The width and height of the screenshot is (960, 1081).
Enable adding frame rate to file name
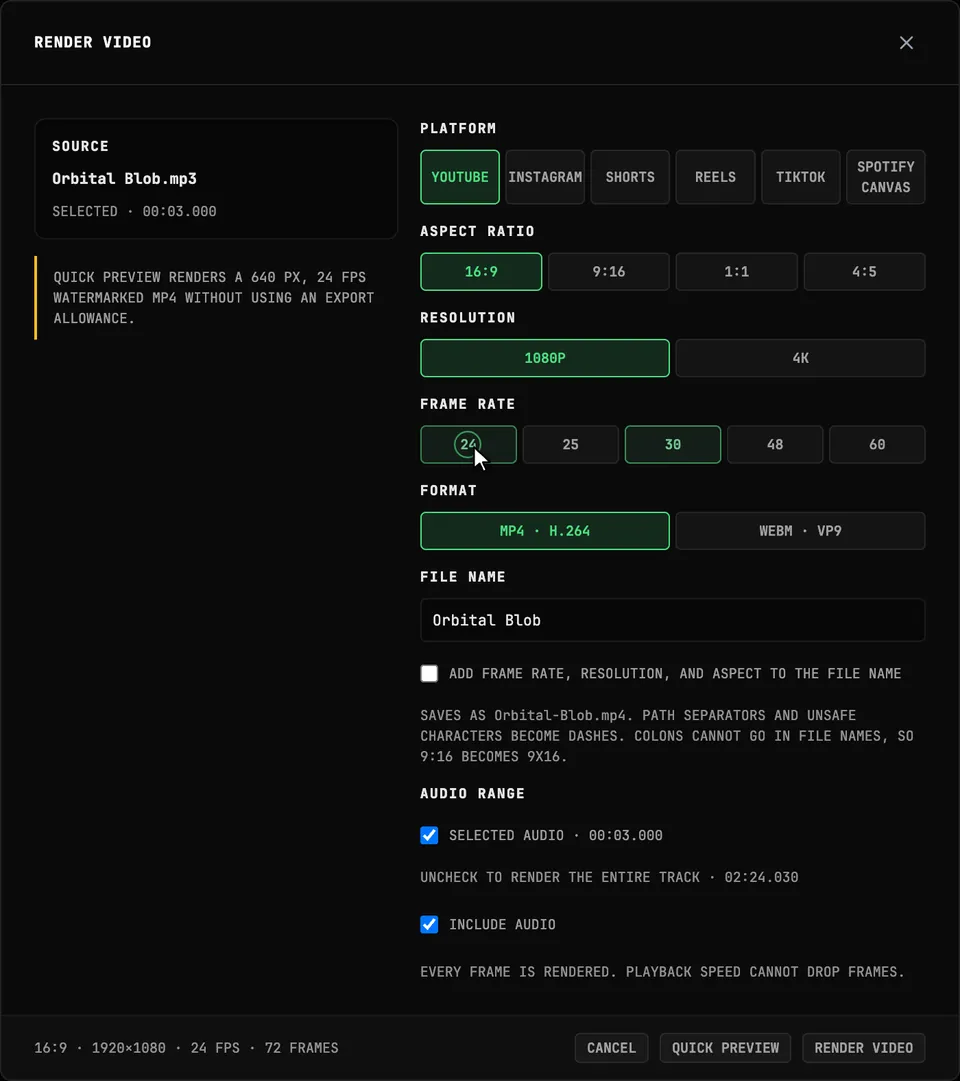pyautogui.click(x=429, y=674)
